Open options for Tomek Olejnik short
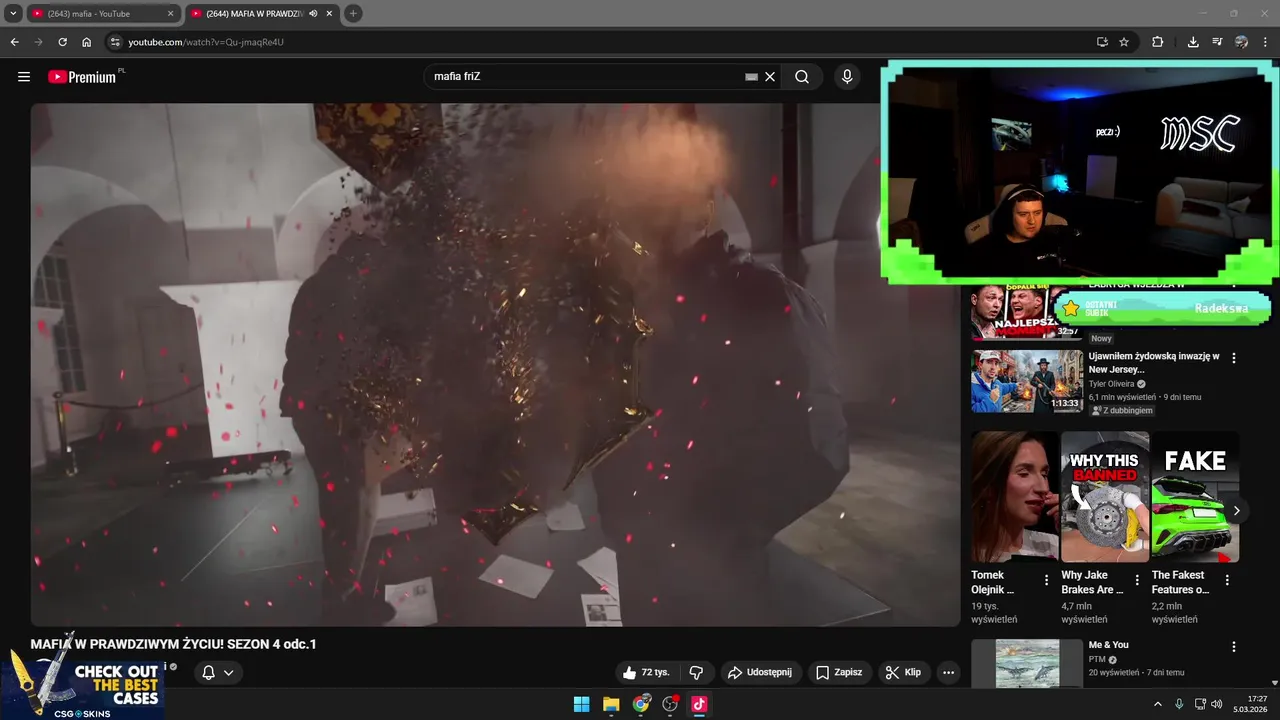 [x=1047, y=580]
